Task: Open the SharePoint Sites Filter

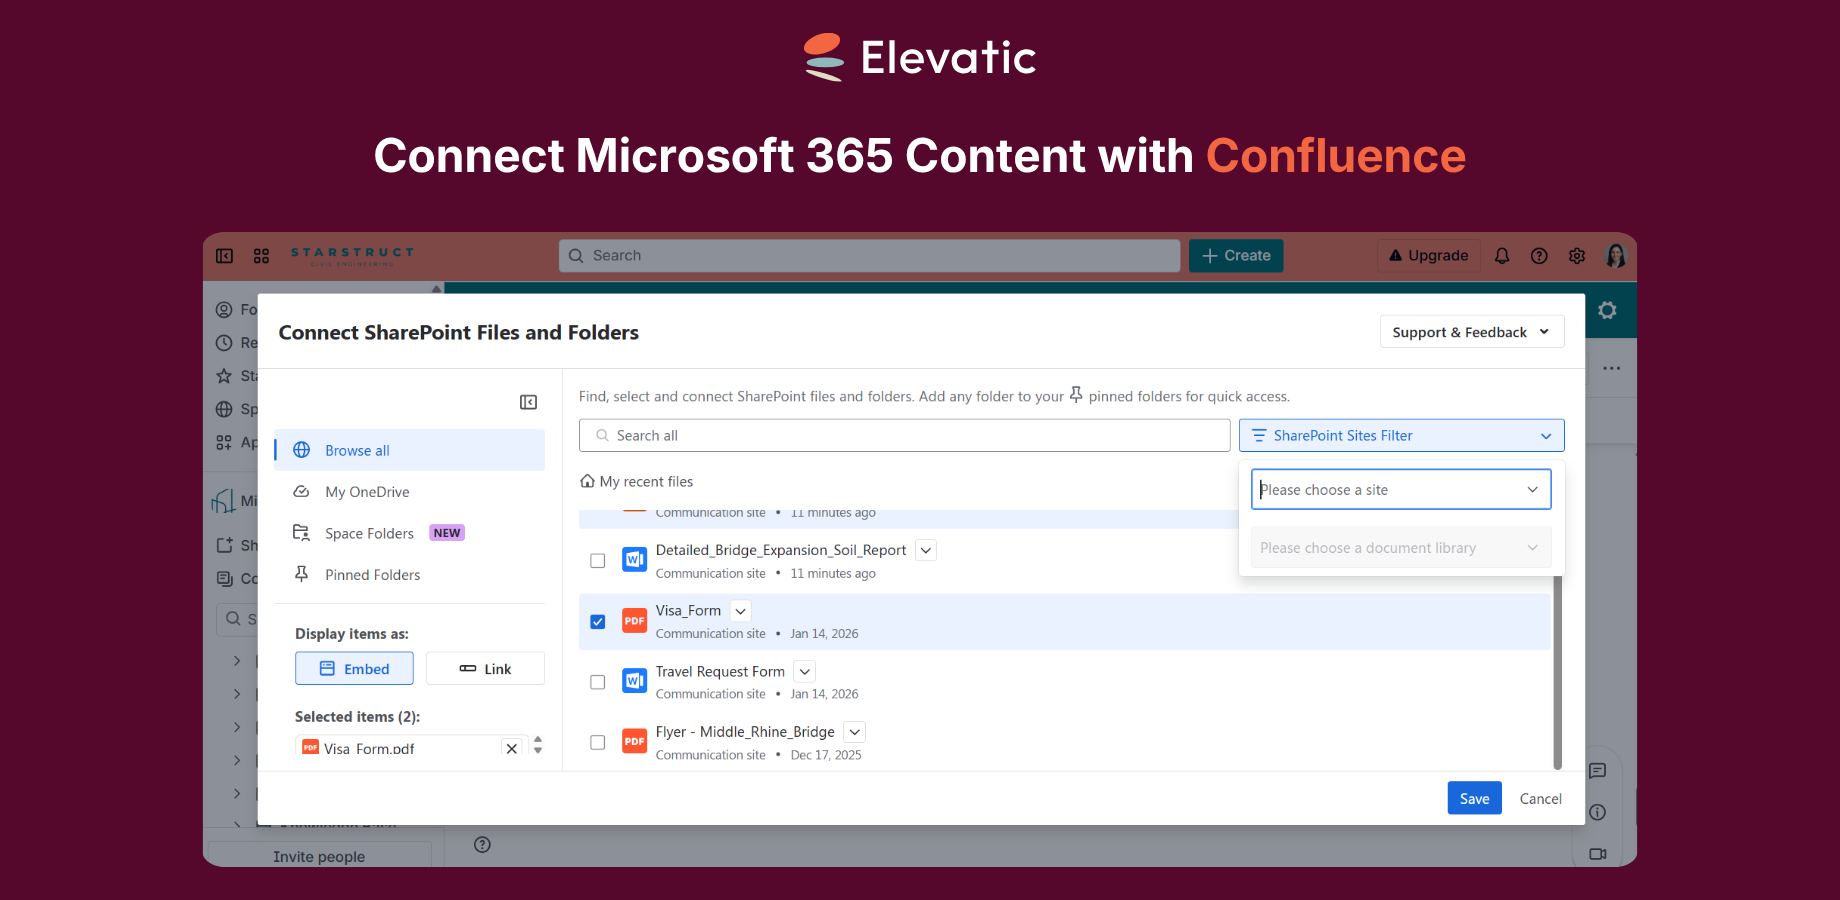Action: (x=1401, y=435)
